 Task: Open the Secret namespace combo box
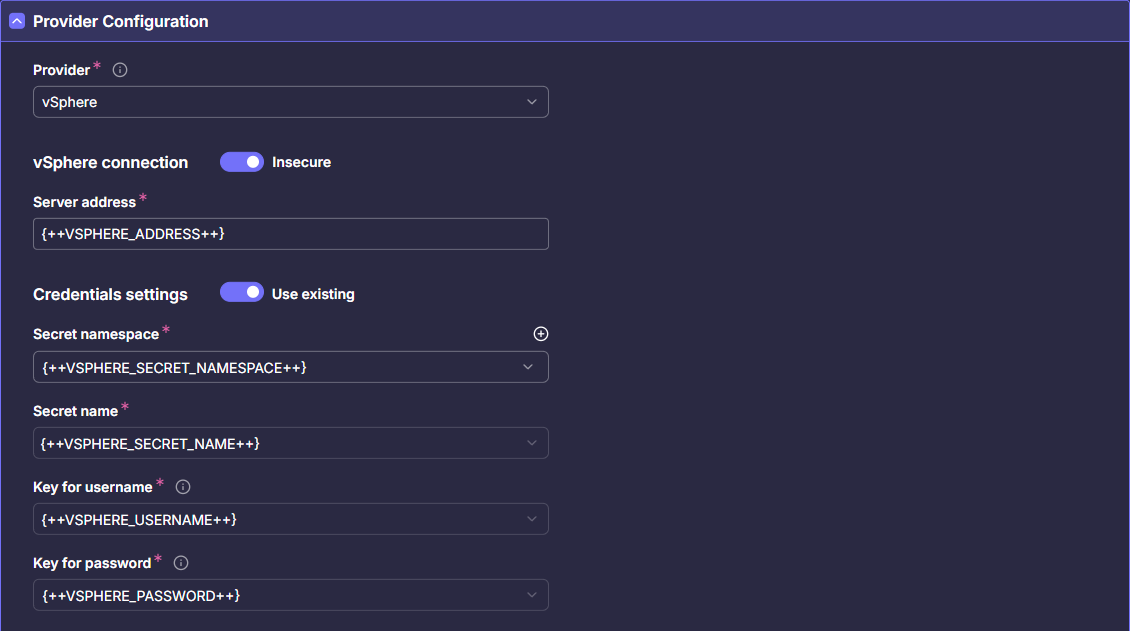click(x=290, y=367)
